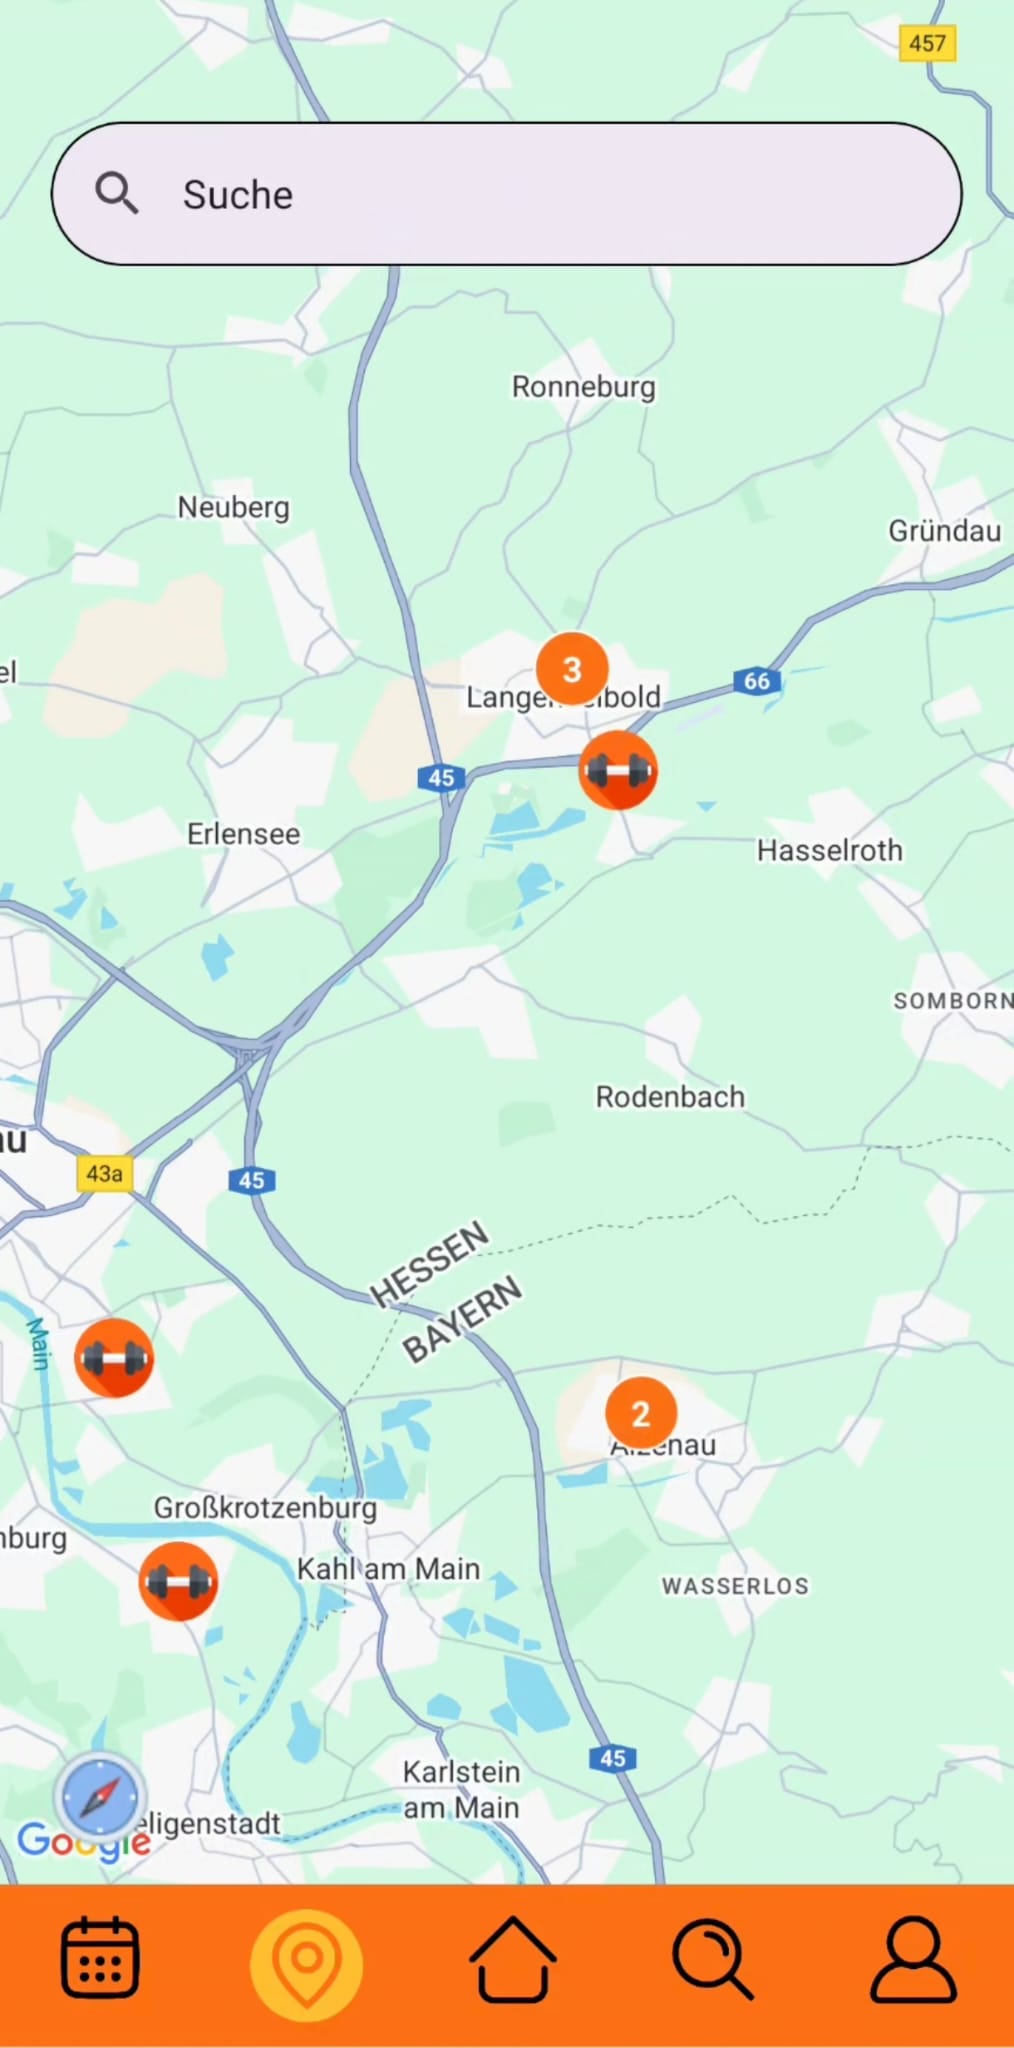Expand the cluster marker showing 3

[572, 668]
